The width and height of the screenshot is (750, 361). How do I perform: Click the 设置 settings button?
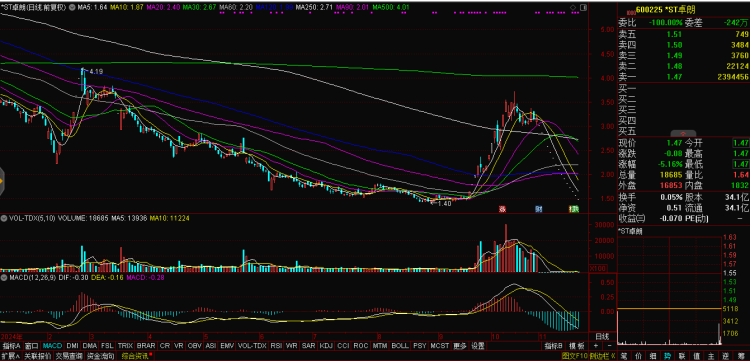[477, 346]
